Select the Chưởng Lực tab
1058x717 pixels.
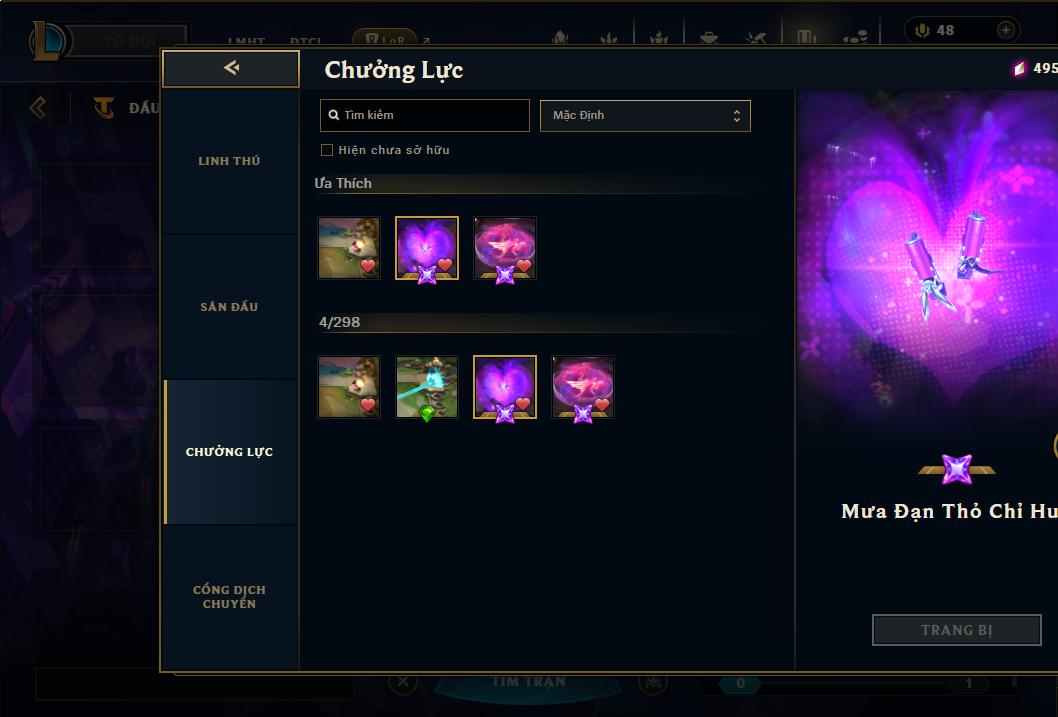pyautogui.click(x=229, y=452)
